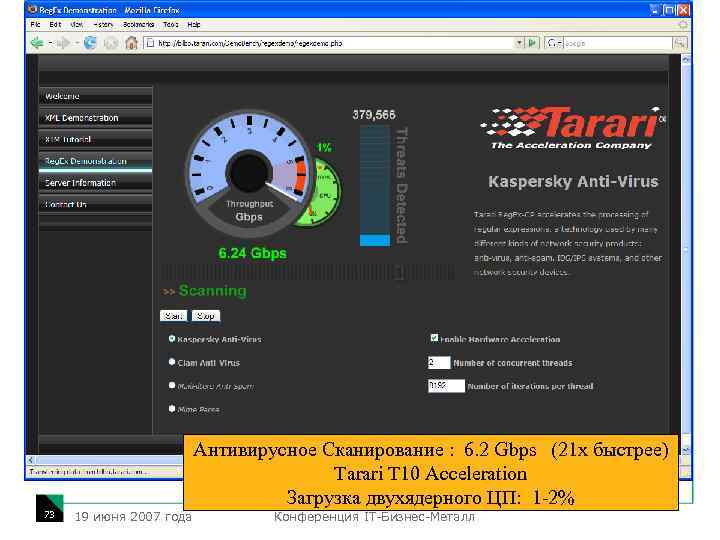Click the number of concurrent threads field
The height and width of the screenshot is (540, 720).
439,362
